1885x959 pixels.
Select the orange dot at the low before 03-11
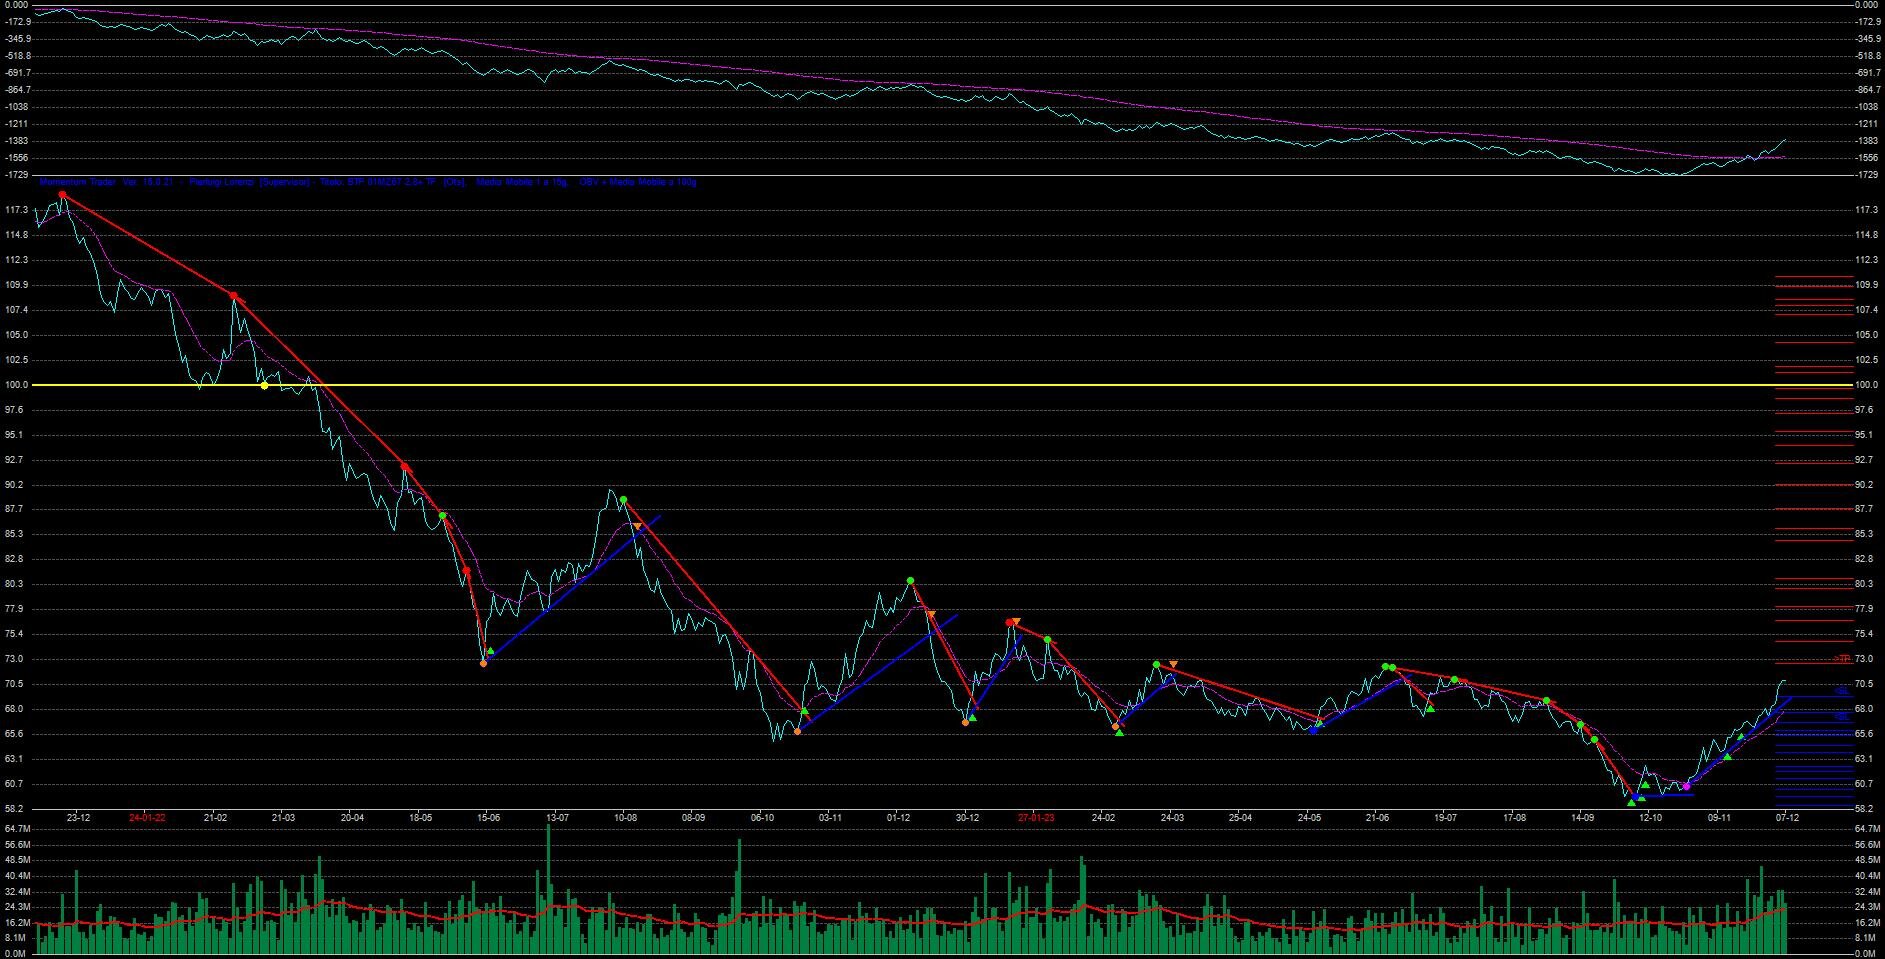click(x=797, y=732)
